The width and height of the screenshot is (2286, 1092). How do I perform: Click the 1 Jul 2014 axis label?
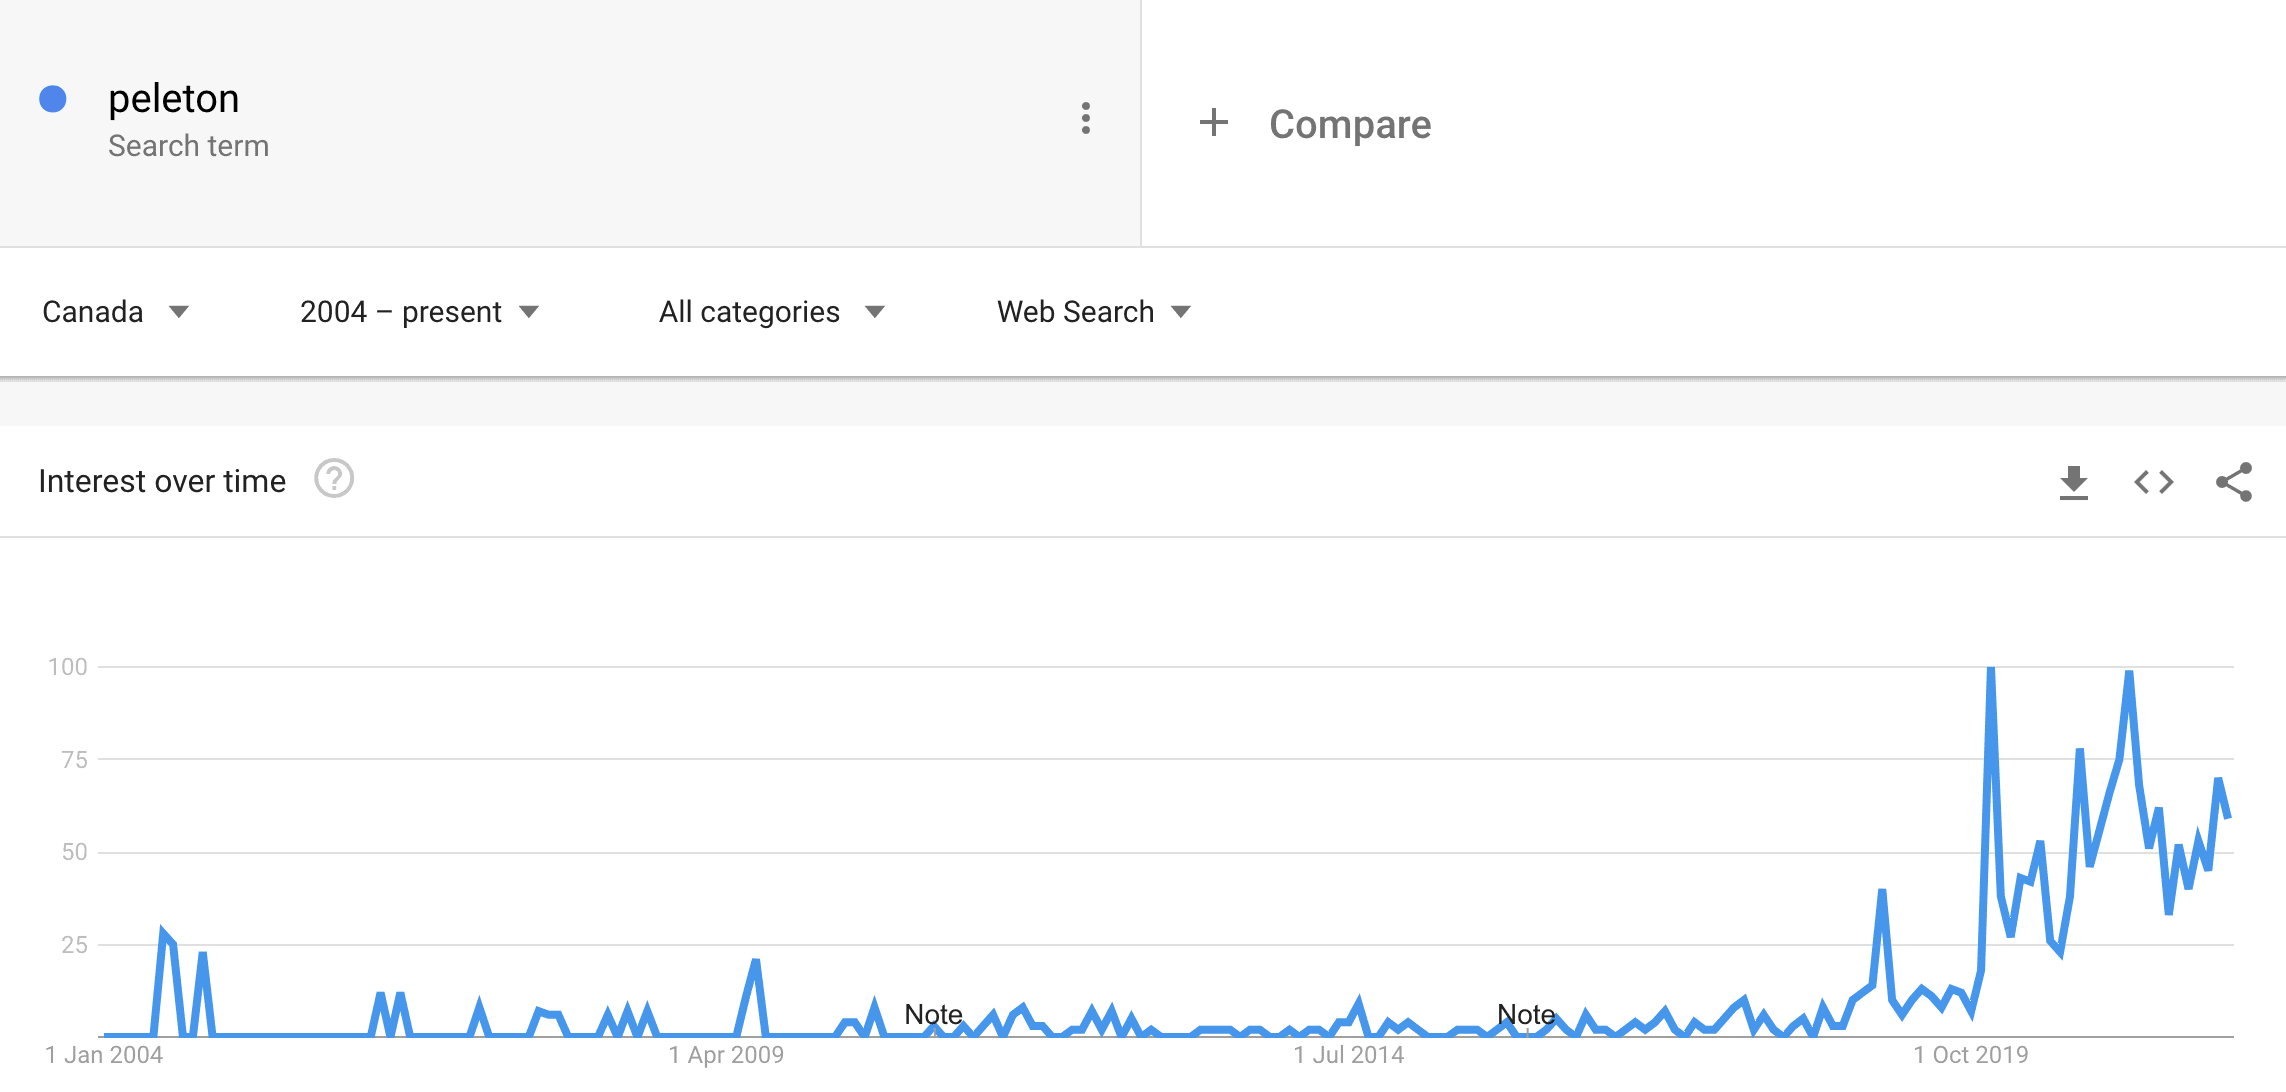click(x=1348, y=1055)
